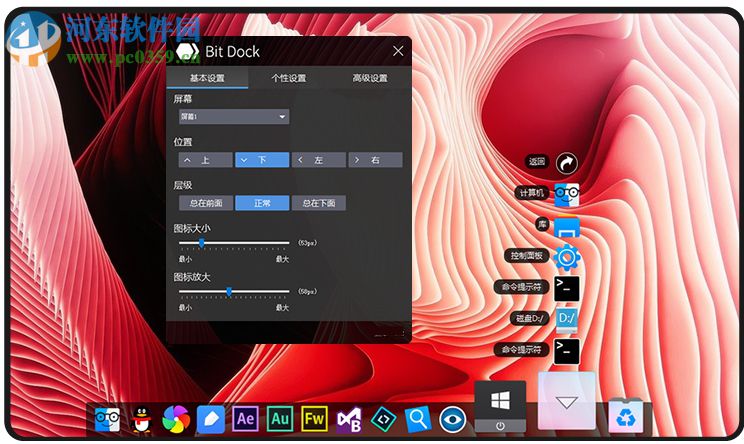Click the 层级 section heading
The image size is (744, 444).
(x=183, y=185)
